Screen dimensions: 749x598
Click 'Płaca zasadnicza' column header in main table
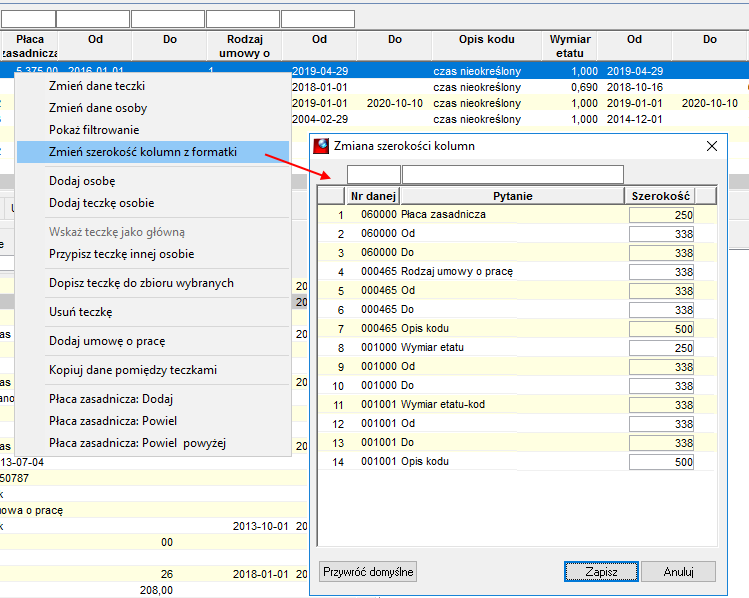(x=30, y=46)
